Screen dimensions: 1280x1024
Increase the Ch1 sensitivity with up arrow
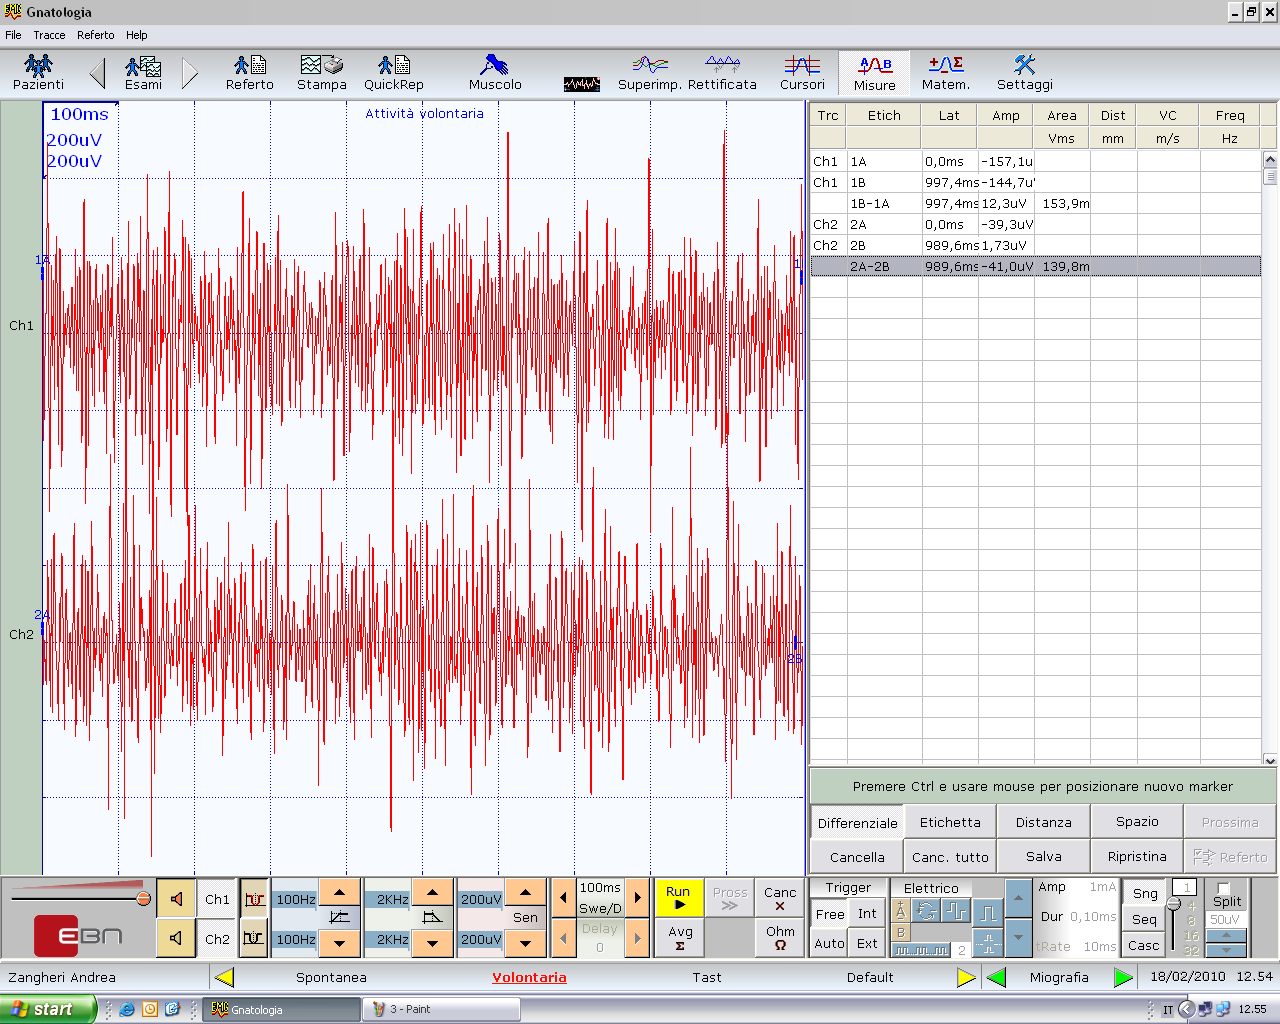pos(525,892)
